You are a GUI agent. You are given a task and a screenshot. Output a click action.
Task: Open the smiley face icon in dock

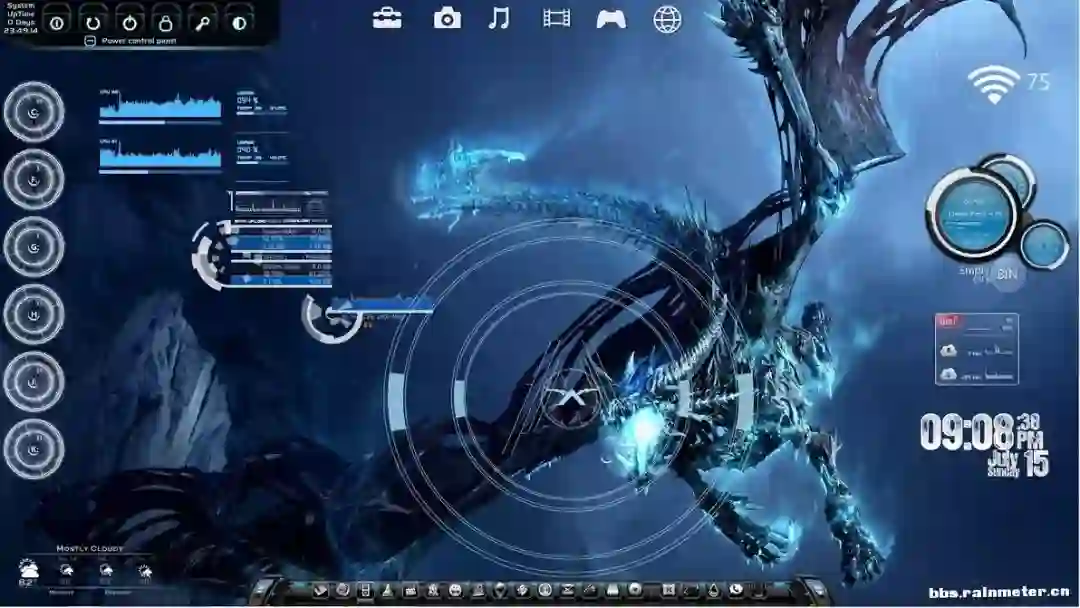[455, 590]
